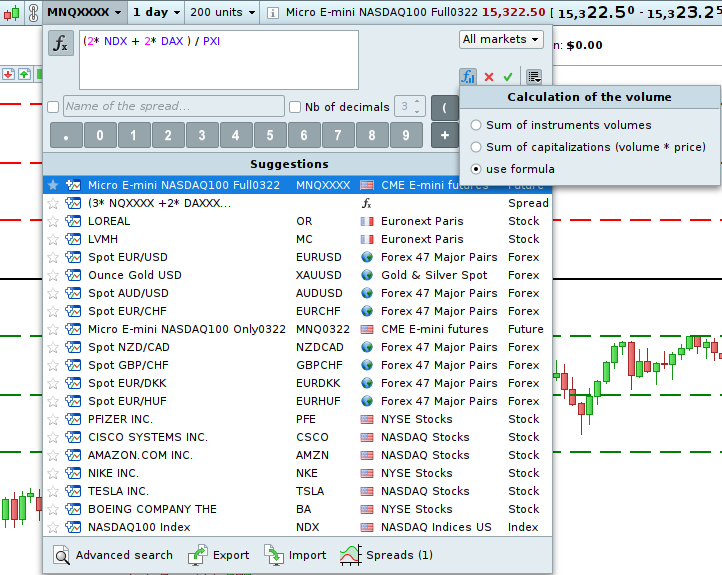
Task: Open Advanced search
Action: coord(113,555)
